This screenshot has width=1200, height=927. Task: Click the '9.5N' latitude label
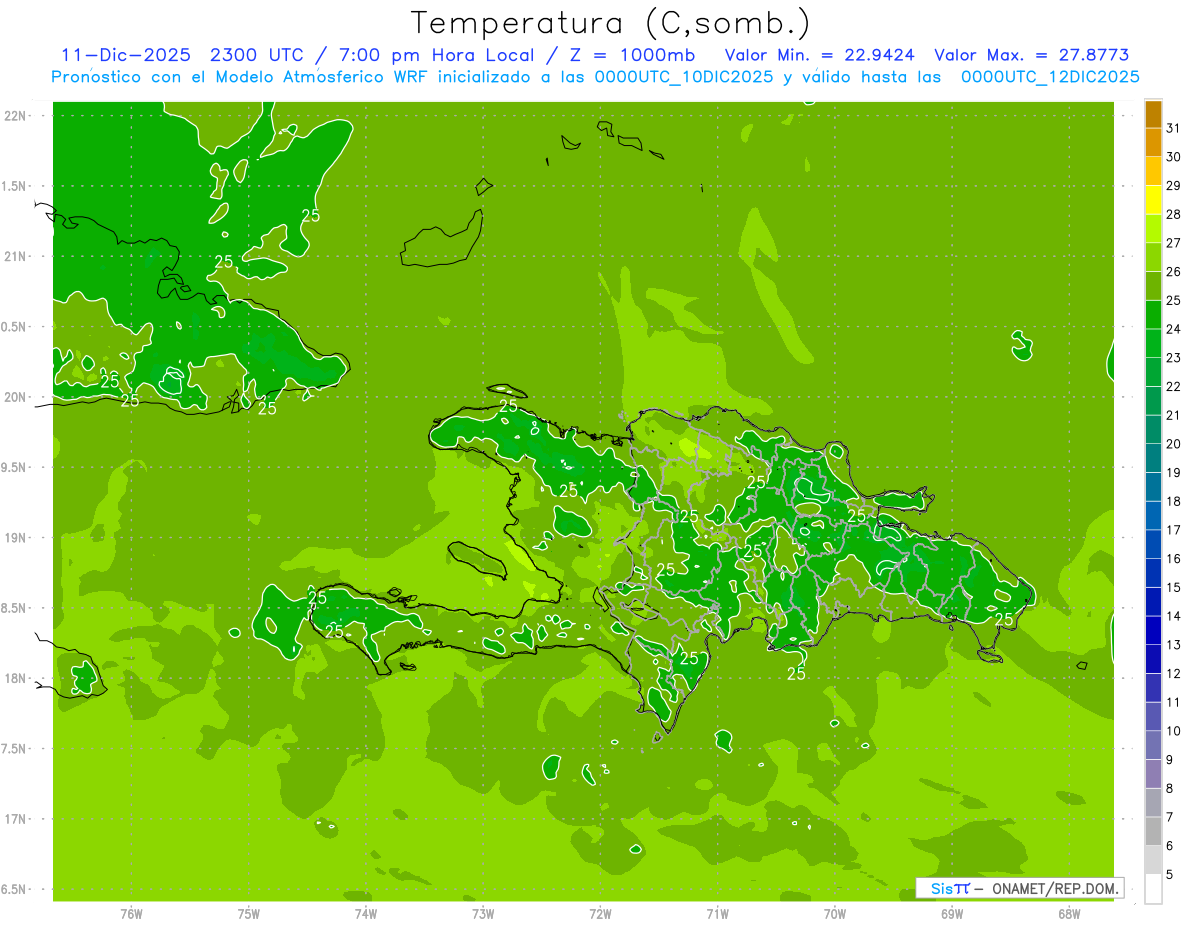click(14, 467)
